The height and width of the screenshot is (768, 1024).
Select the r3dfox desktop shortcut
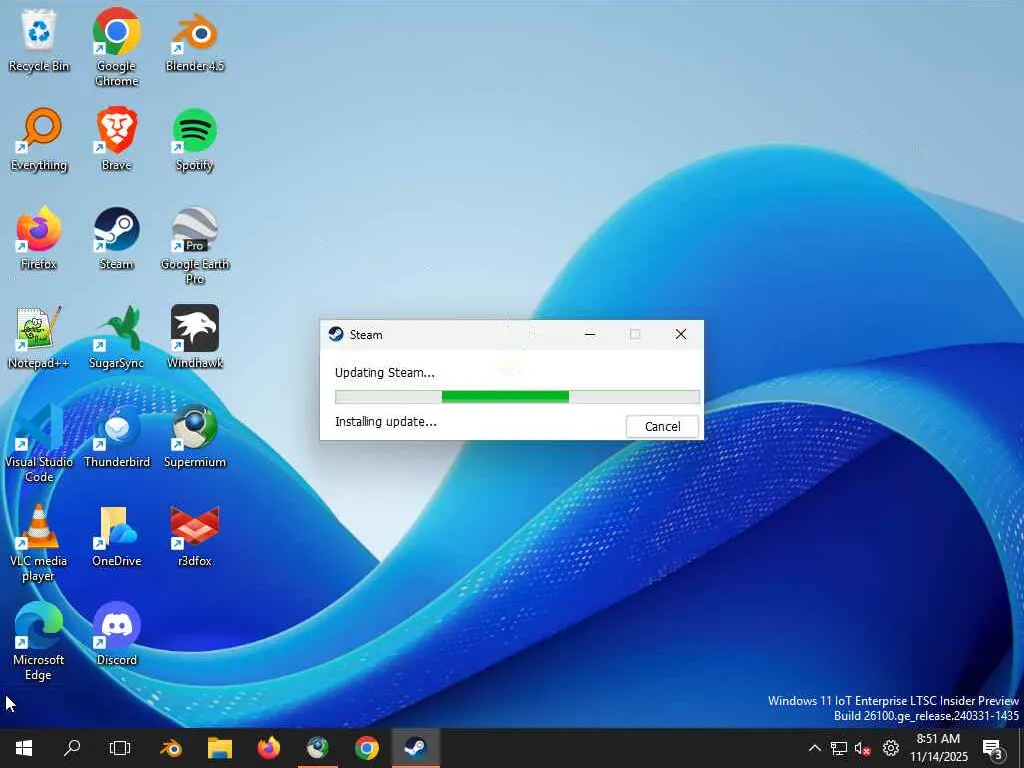pos(195,536)
